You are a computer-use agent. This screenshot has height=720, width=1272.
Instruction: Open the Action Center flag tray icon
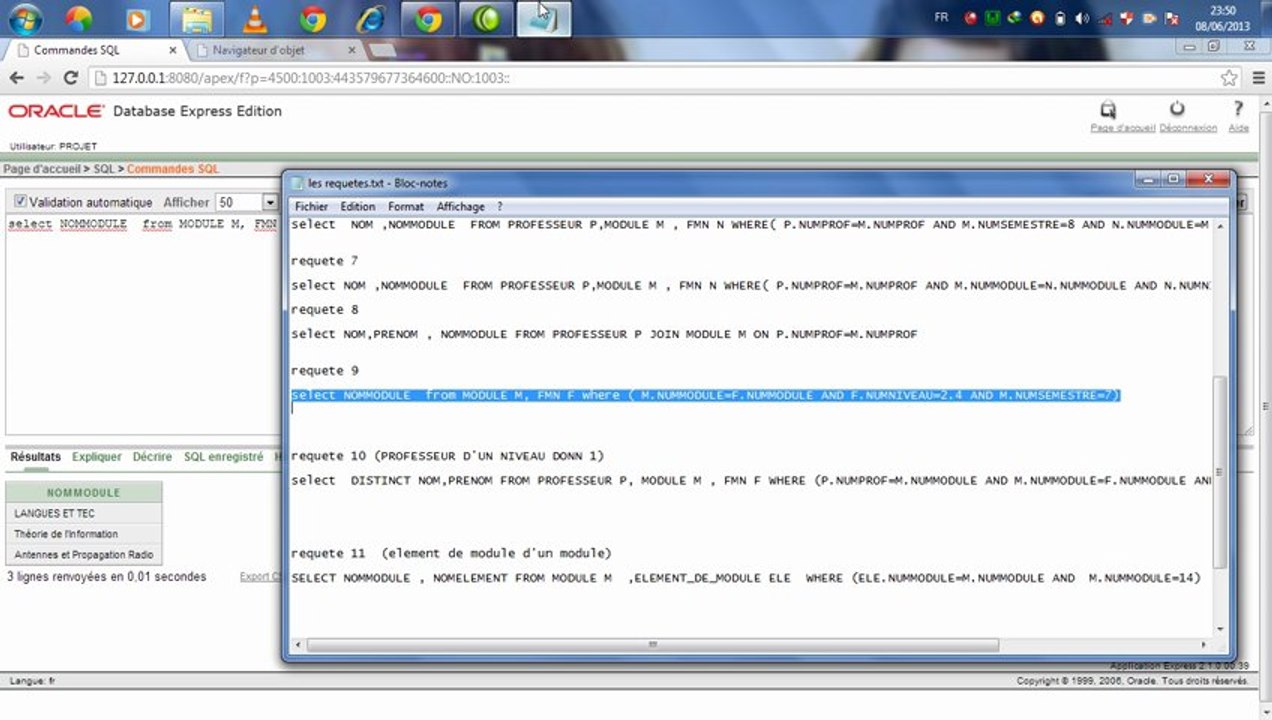point(1170,18)
